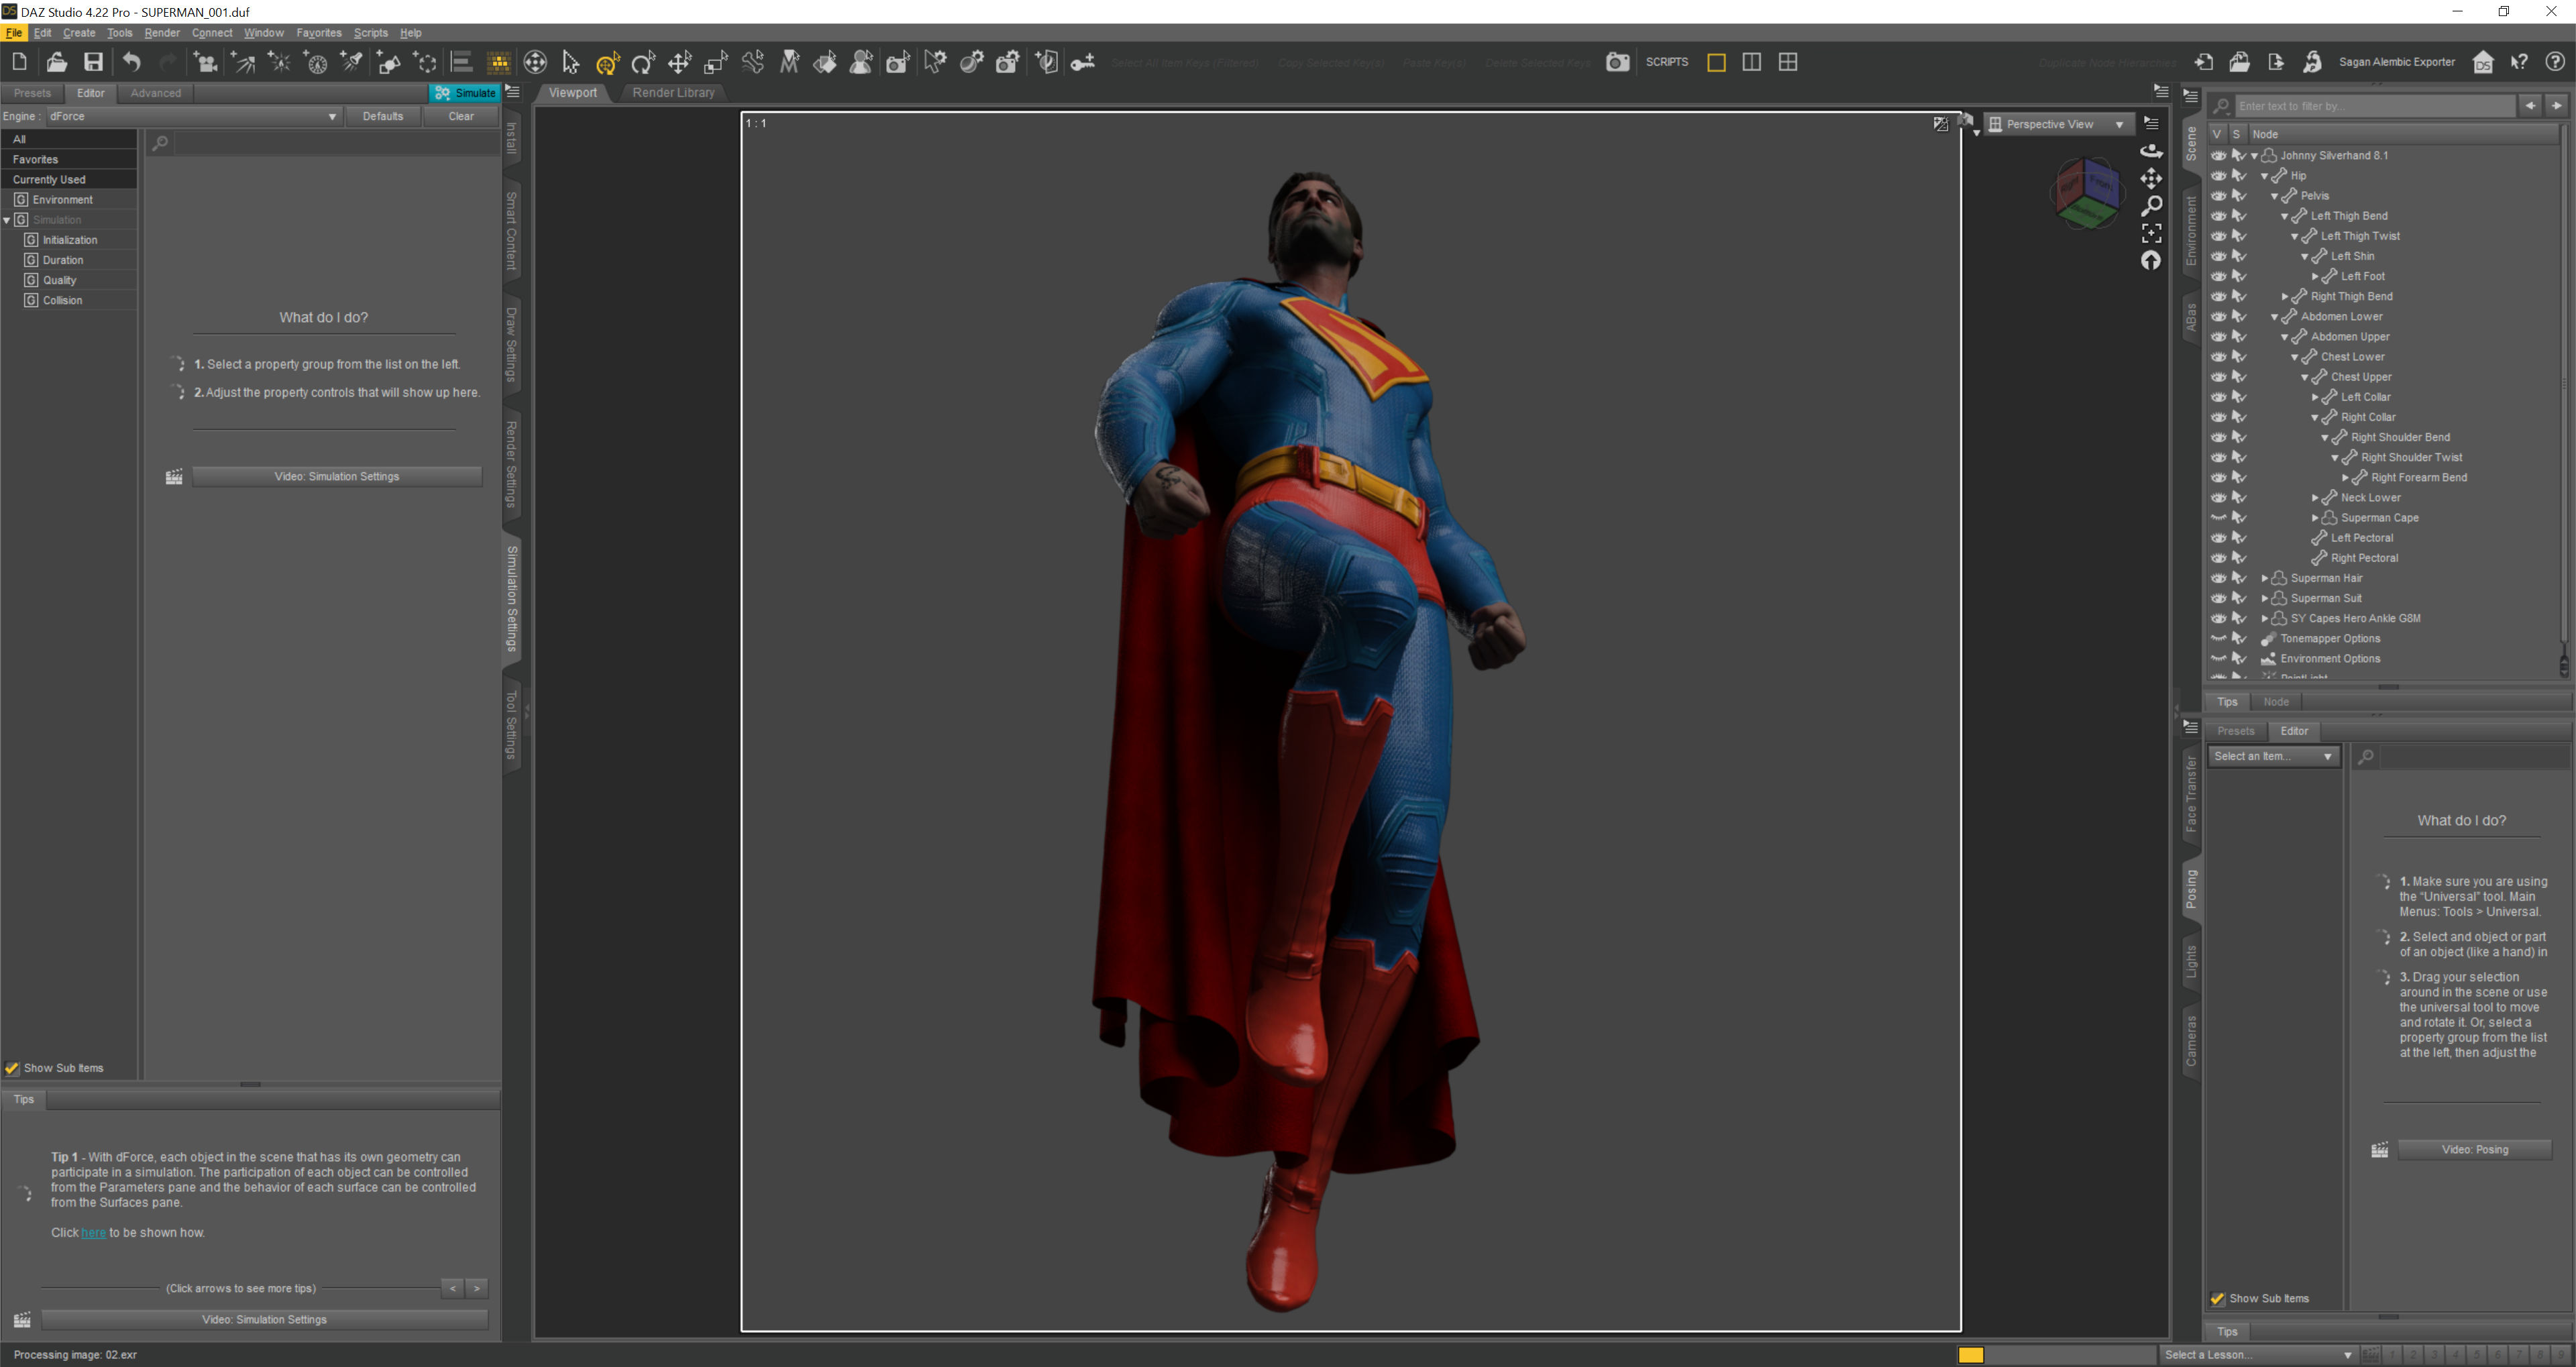Click the yellow progress indicator in status bar
The width and height of the screenshot is (2576, 1367).
pos(1970,1355)
